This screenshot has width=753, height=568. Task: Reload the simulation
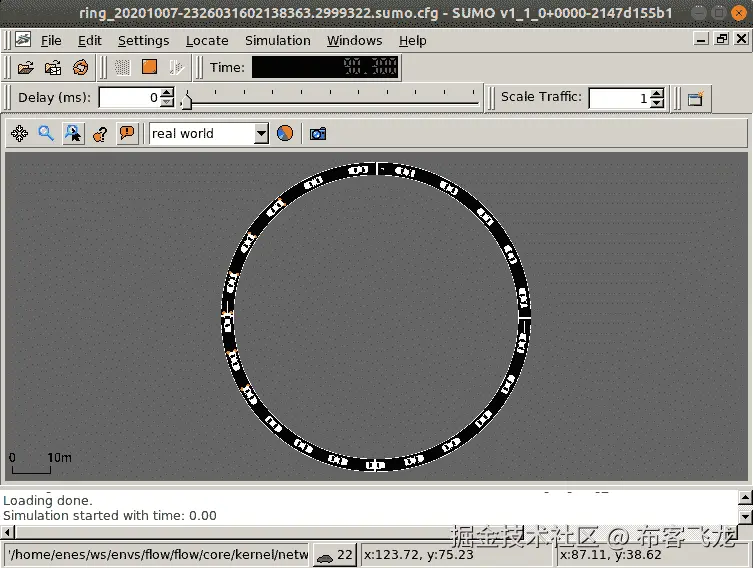(x=81, y=67)
